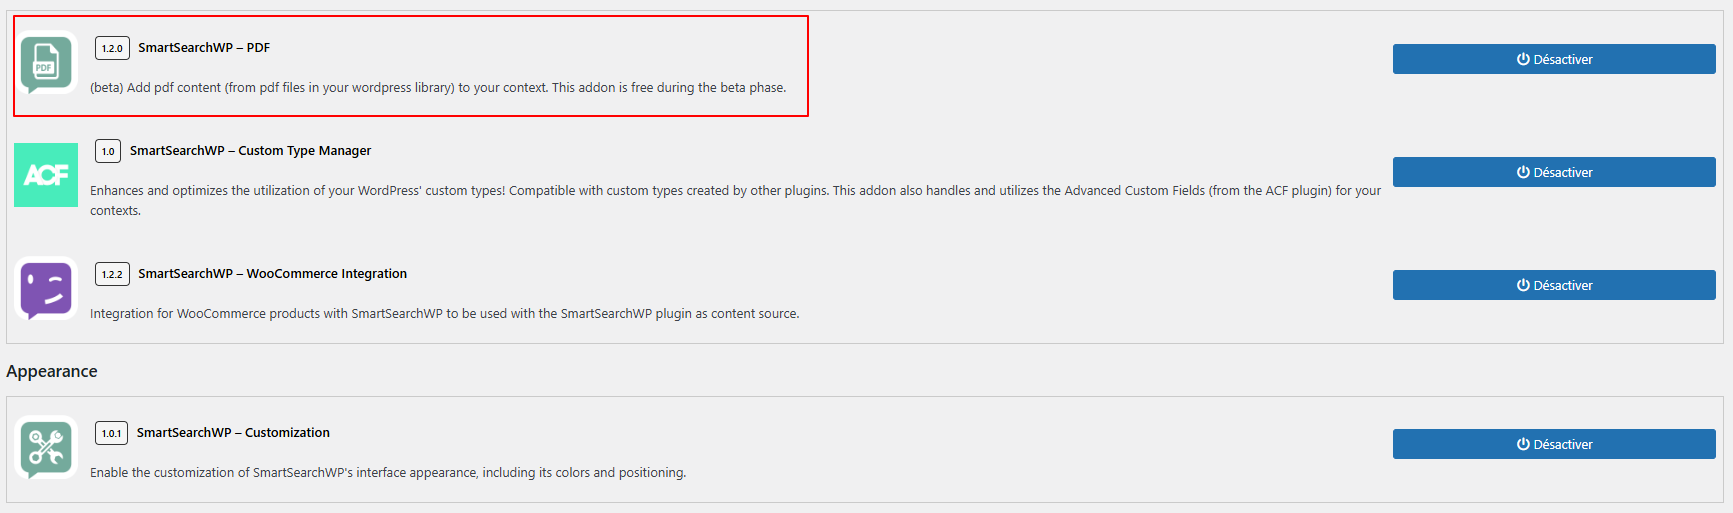The image size is (1733, 513).
Task: Click the PDF addon beta description text
Action: (x=438, y=88)
